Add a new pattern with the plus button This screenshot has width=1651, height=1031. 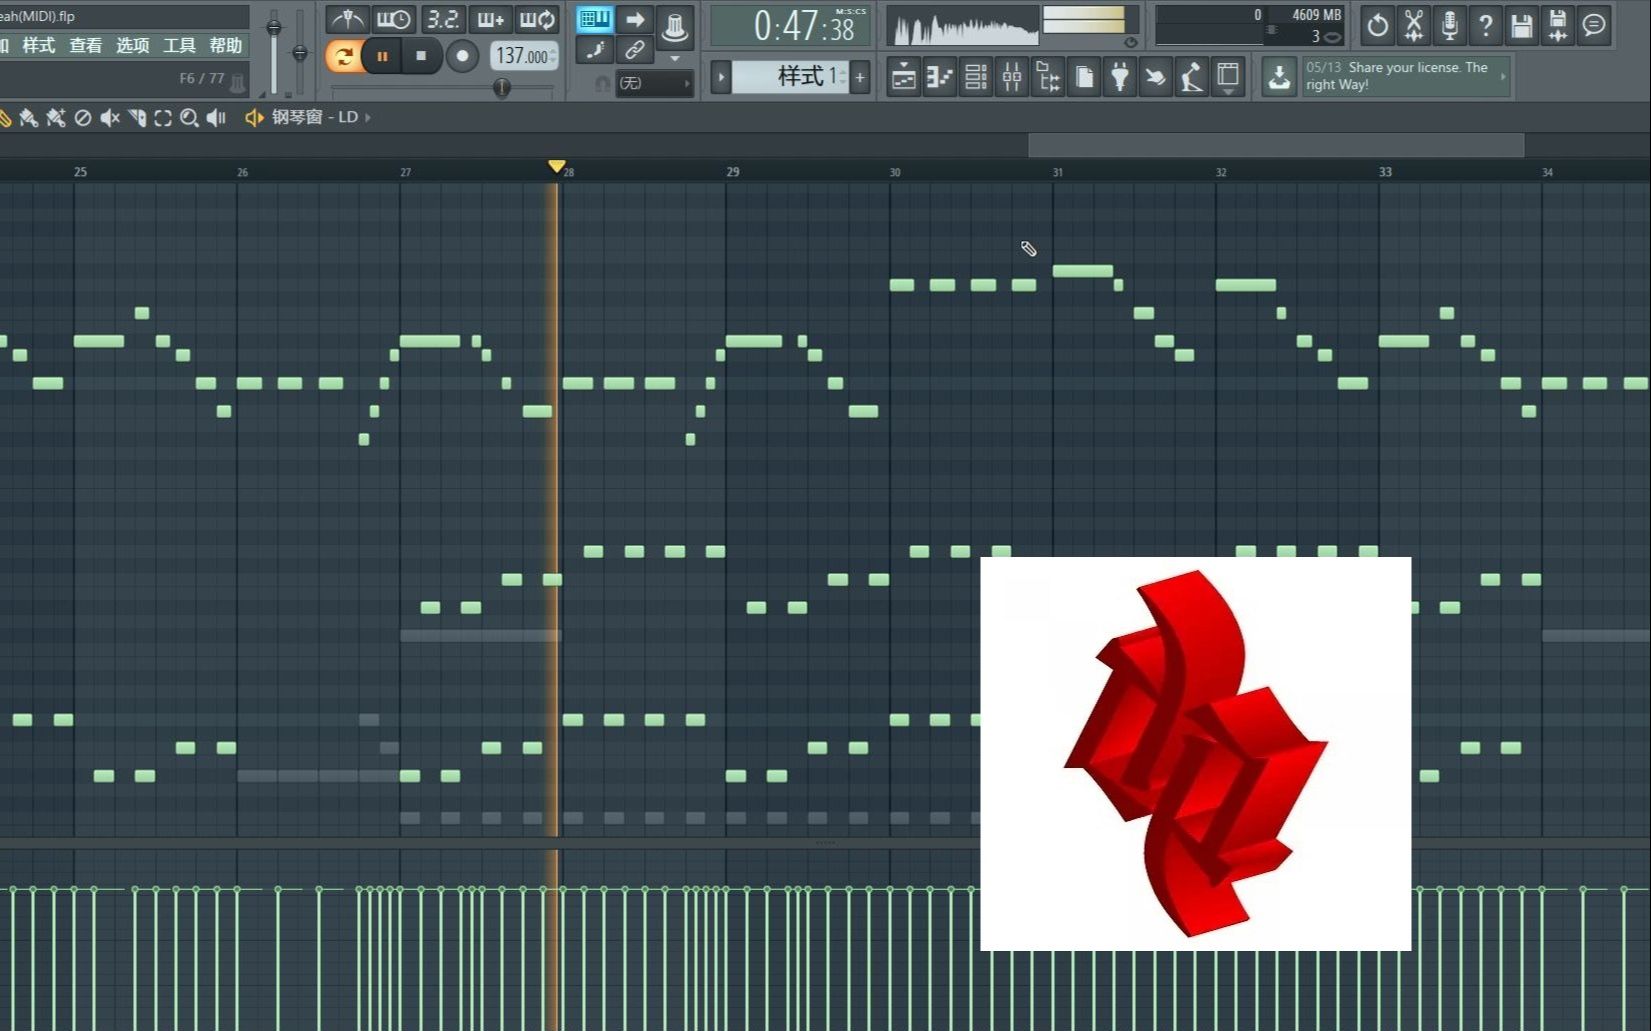click(860, 77)
